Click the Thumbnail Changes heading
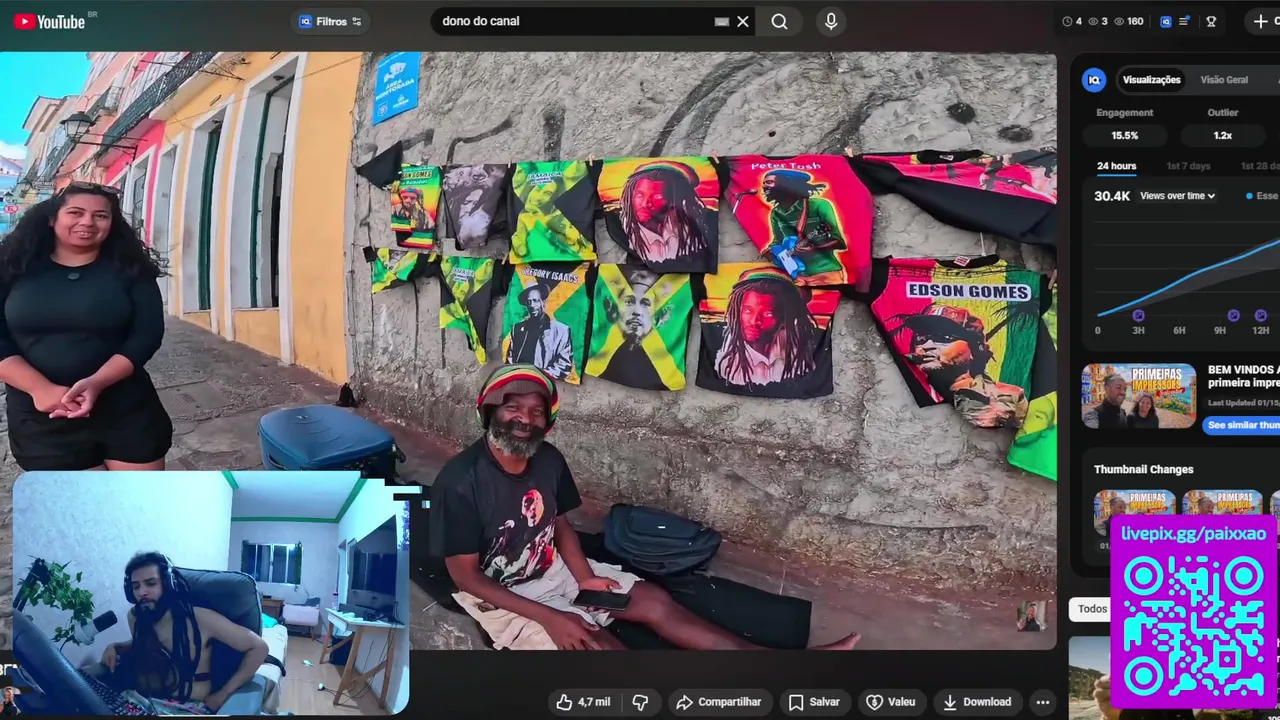 (1143, 469)
